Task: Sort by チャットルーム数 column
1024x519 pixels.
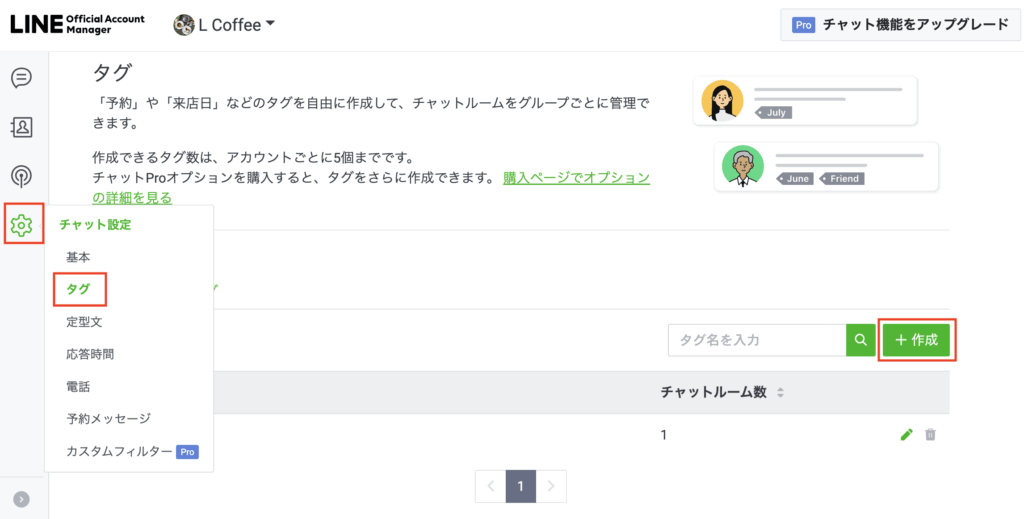Action: coord(781,392)
